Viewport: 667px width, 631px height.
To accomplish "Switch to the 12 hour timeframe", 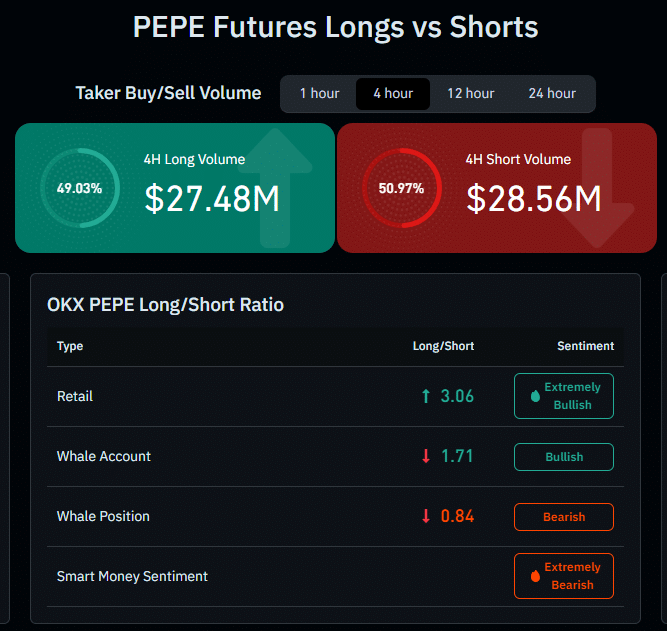I will (x=470, y=94).
